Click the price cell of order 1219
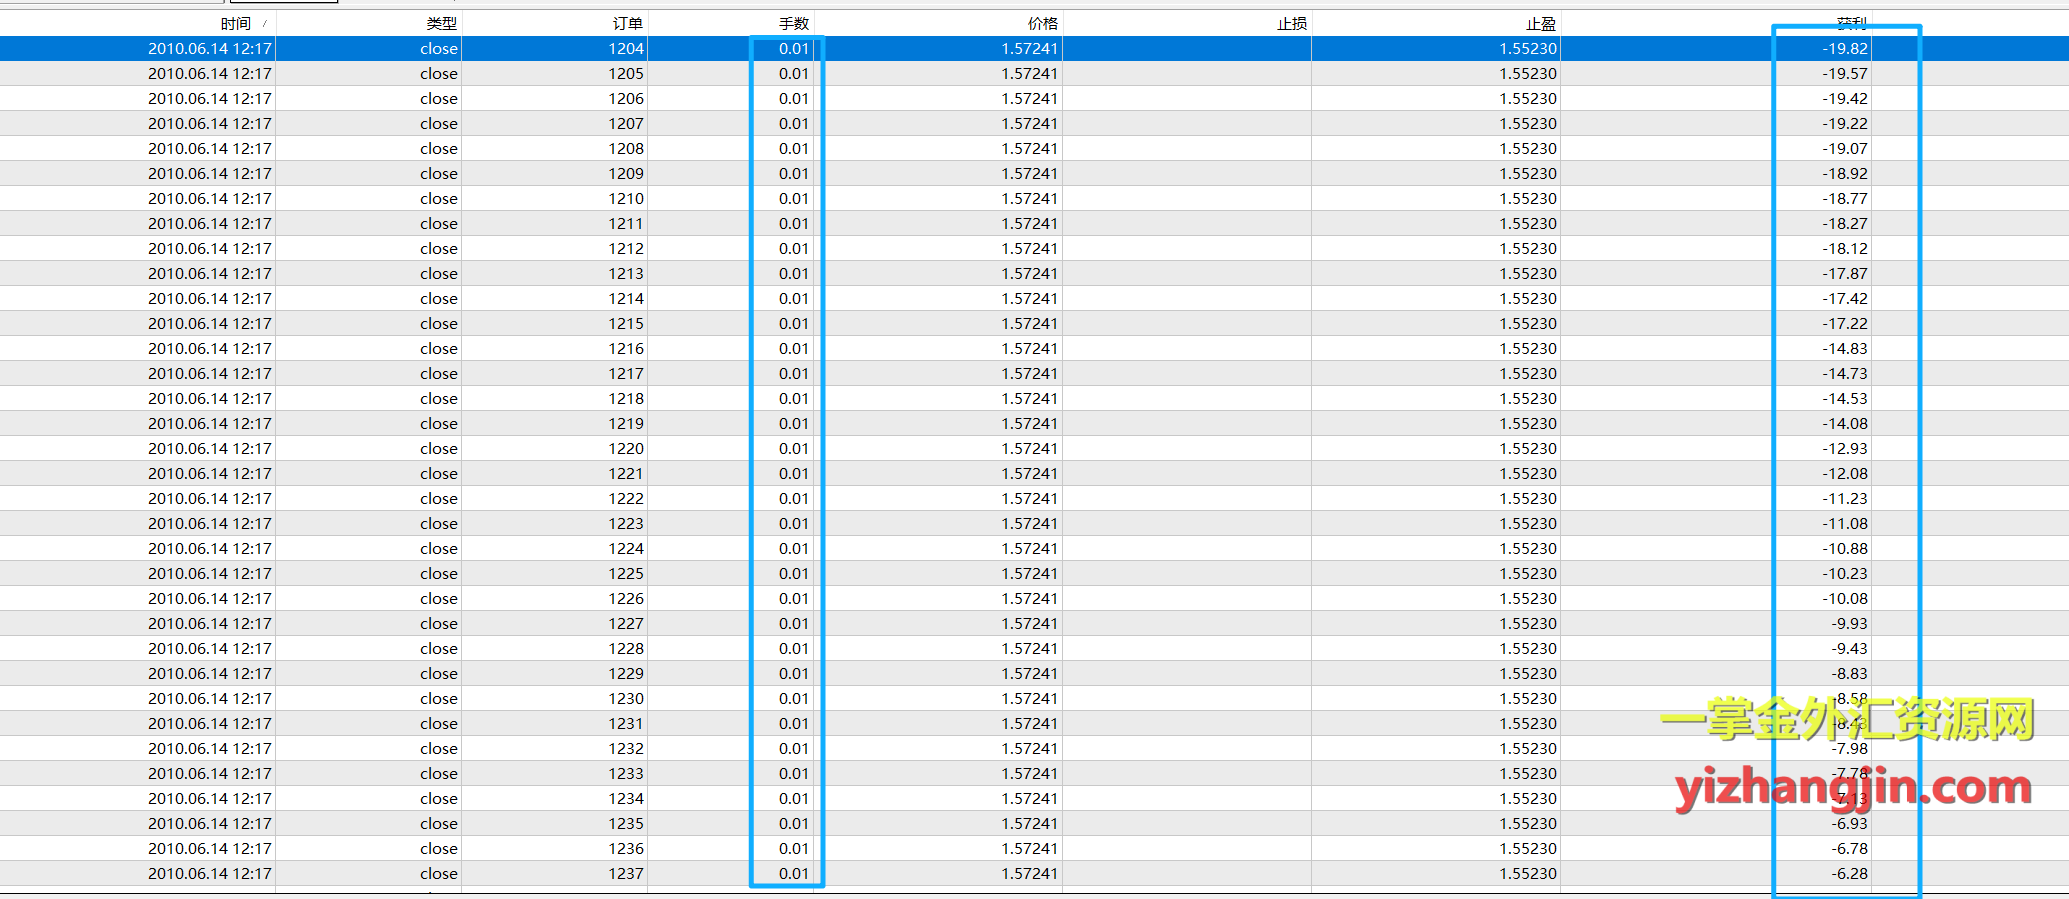 coord(1029,423)
